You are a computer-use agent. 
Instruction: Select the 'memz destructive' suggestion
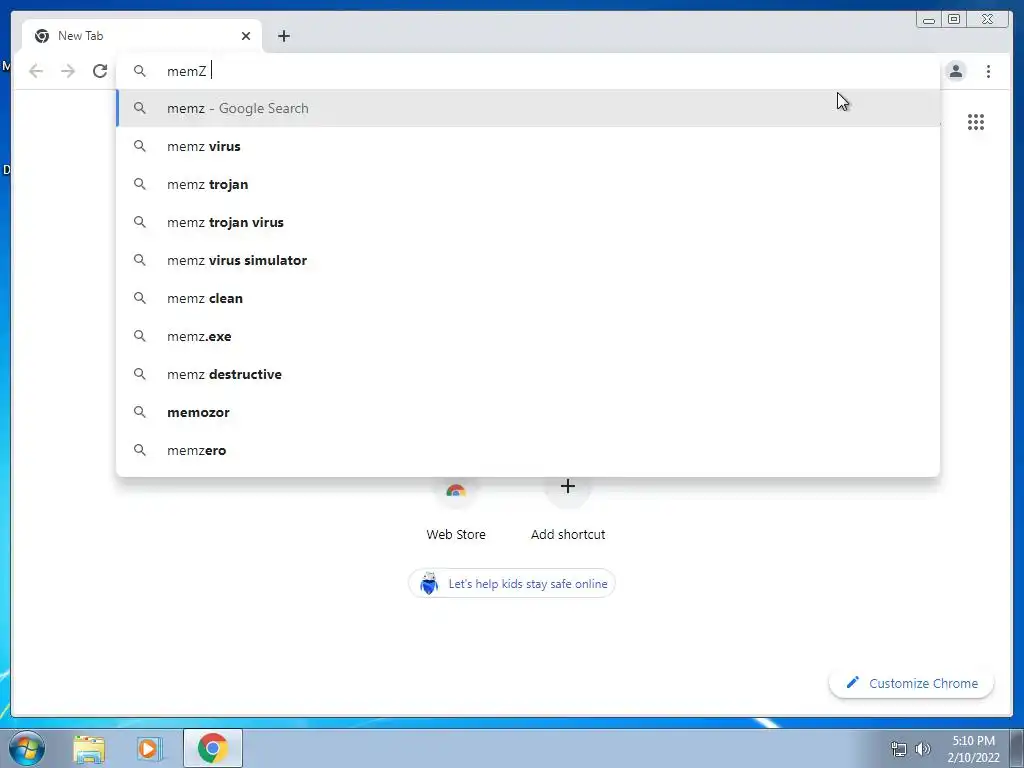coord(528,374)
